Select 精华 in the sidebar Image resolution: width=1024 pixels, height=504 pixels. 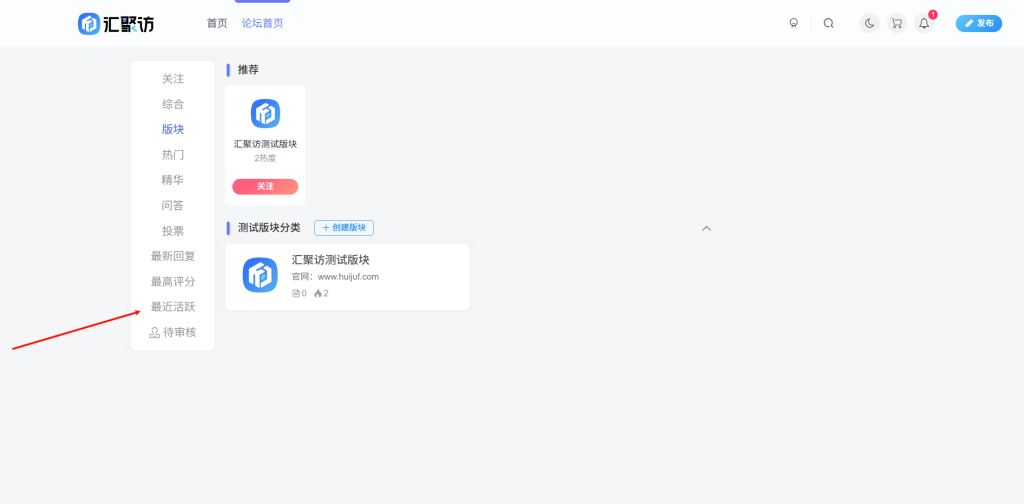[x=173, y=180]
